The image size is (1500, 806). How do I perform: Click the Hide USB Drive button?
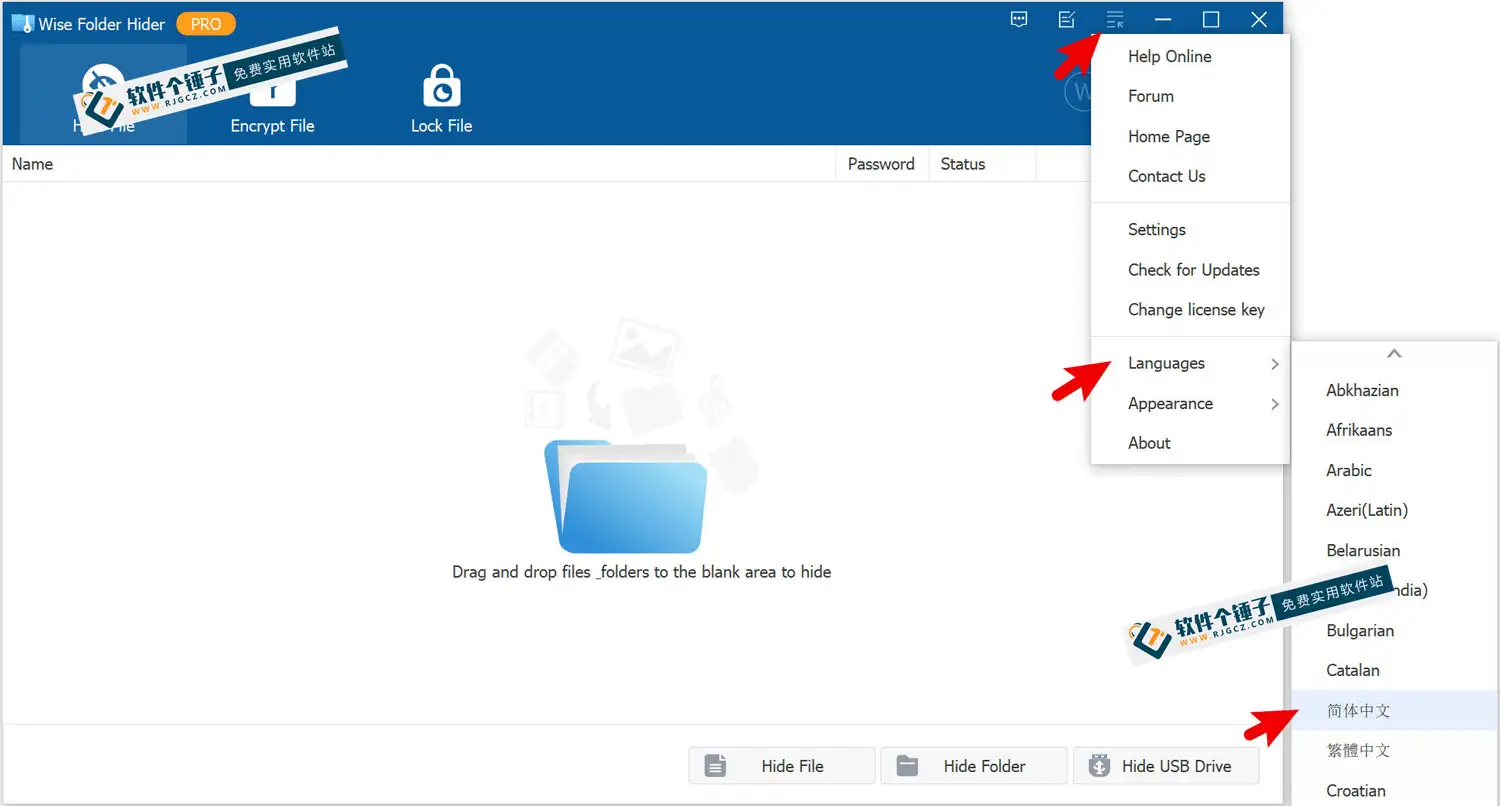point(1166,766)
